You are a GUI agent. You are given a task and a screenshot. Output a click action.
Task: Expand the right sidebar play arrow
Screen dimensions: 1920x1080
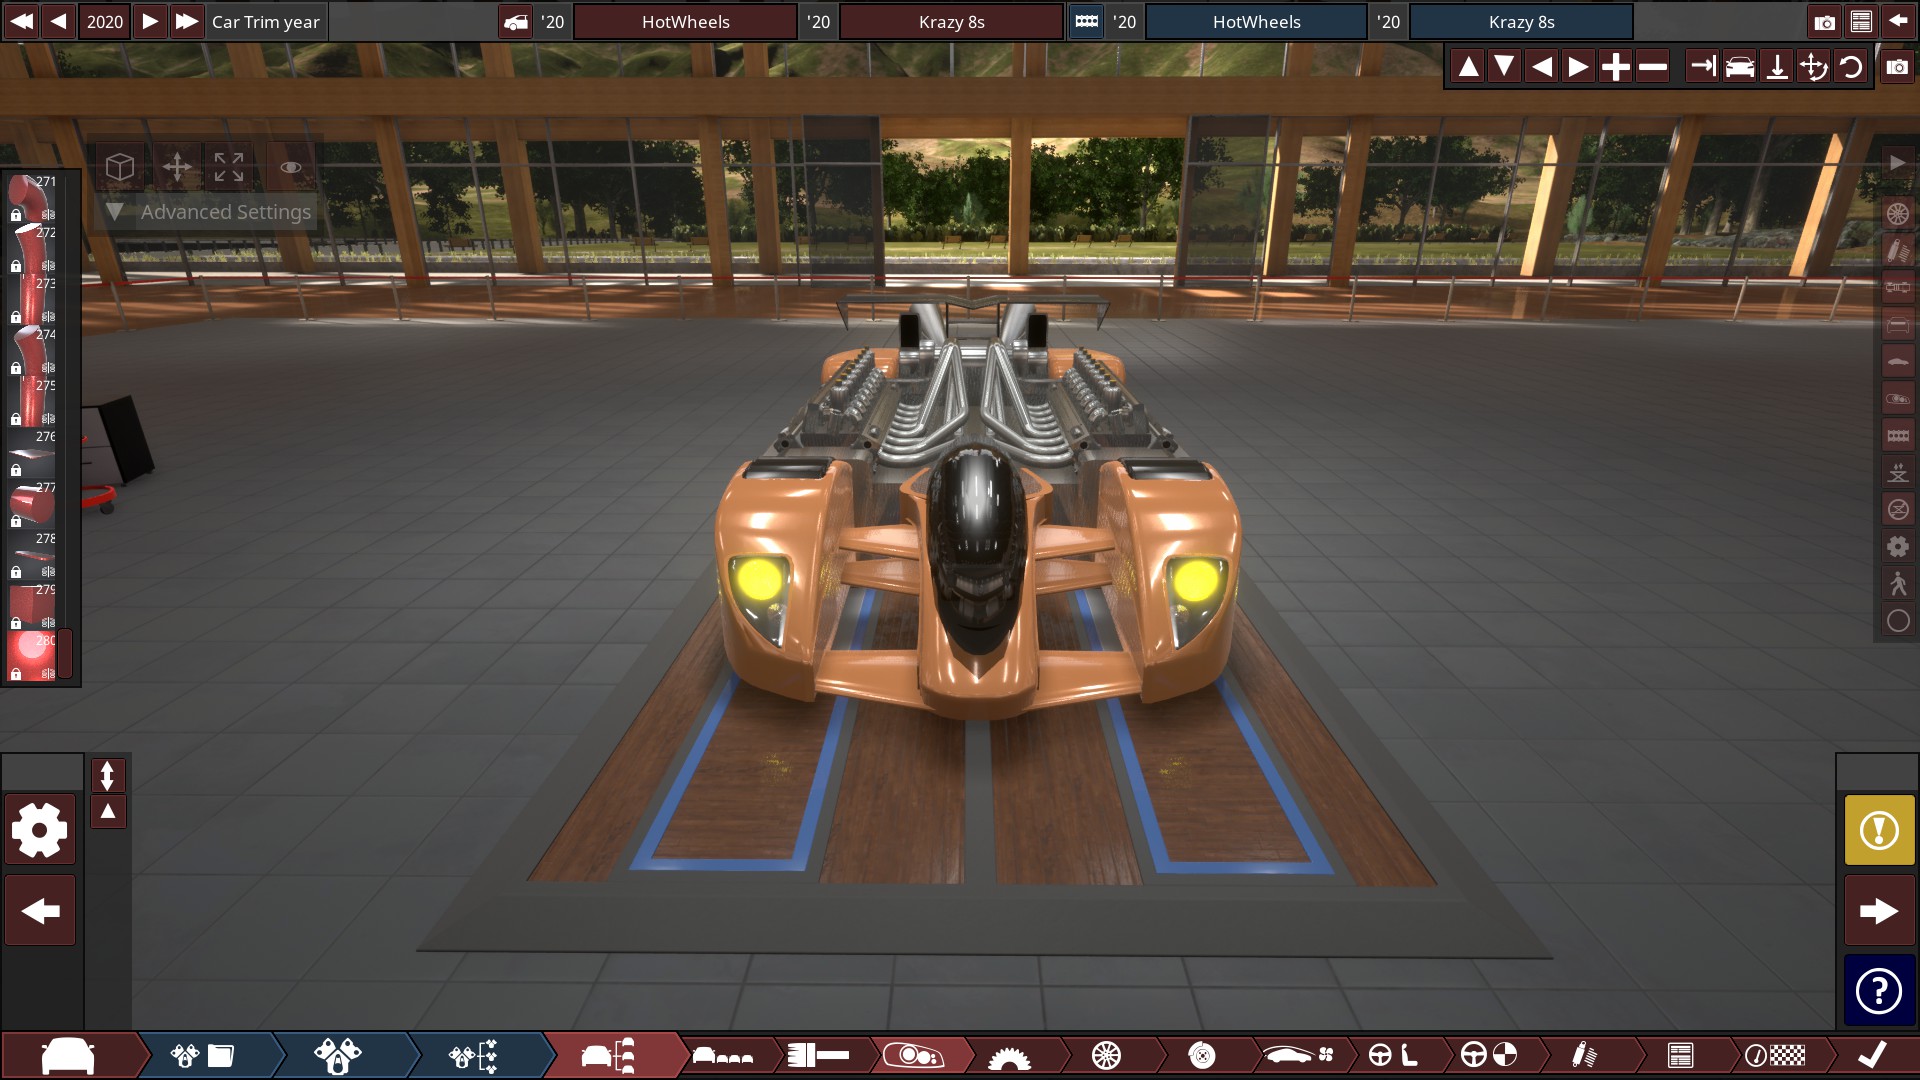1897,162
